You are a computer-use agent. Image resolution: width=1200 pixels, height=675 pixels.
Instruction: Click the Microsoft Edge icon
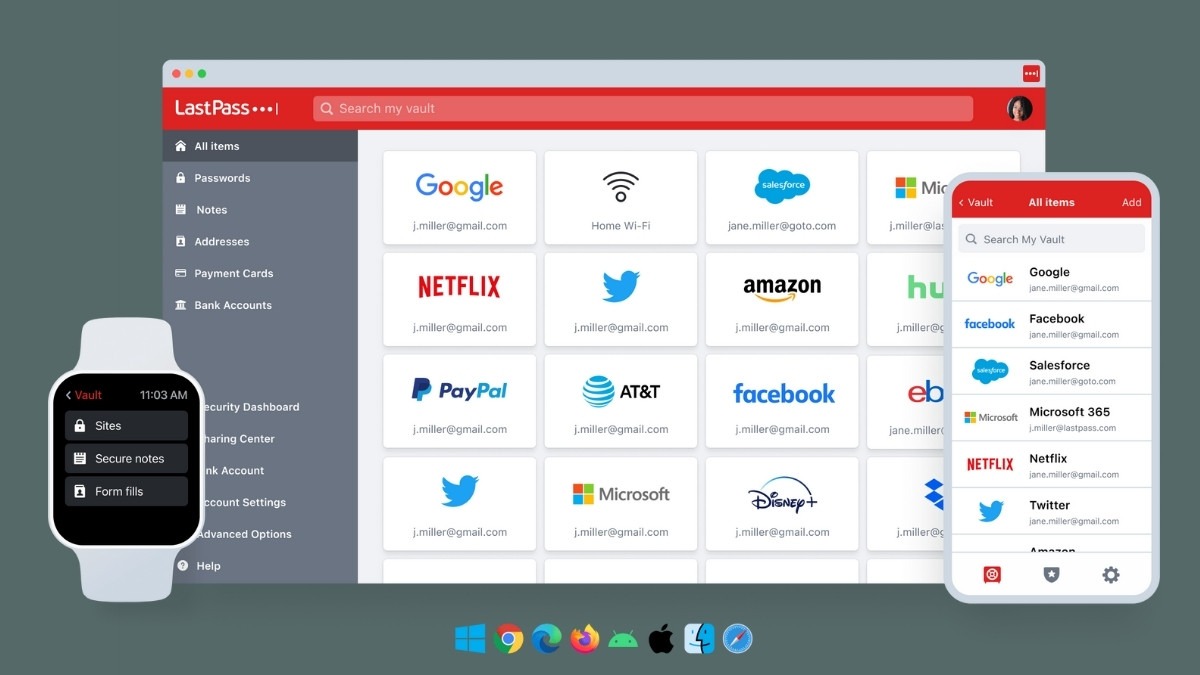coord(546,639)
